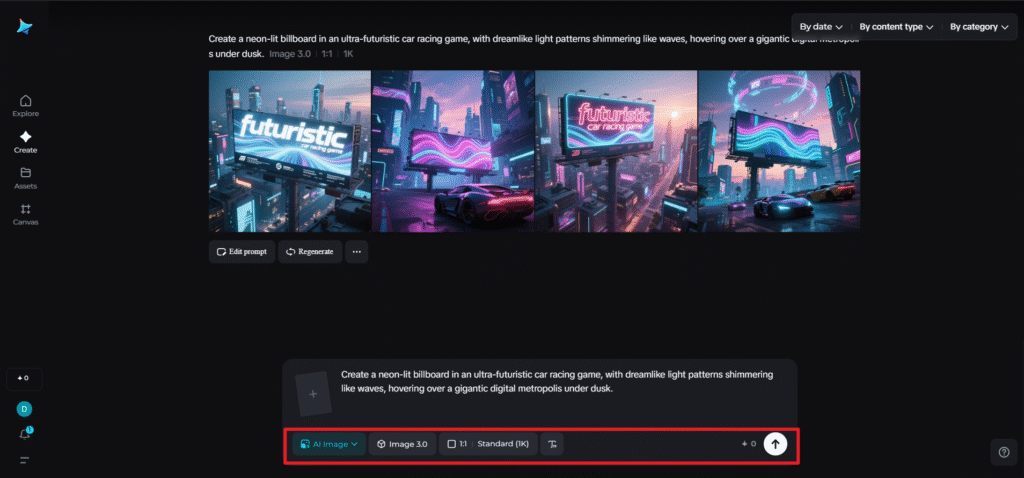Select the Create tab in the sidebar
Image resolution: width=1024 pixels, height=478 pixels.
click(25, 141)
